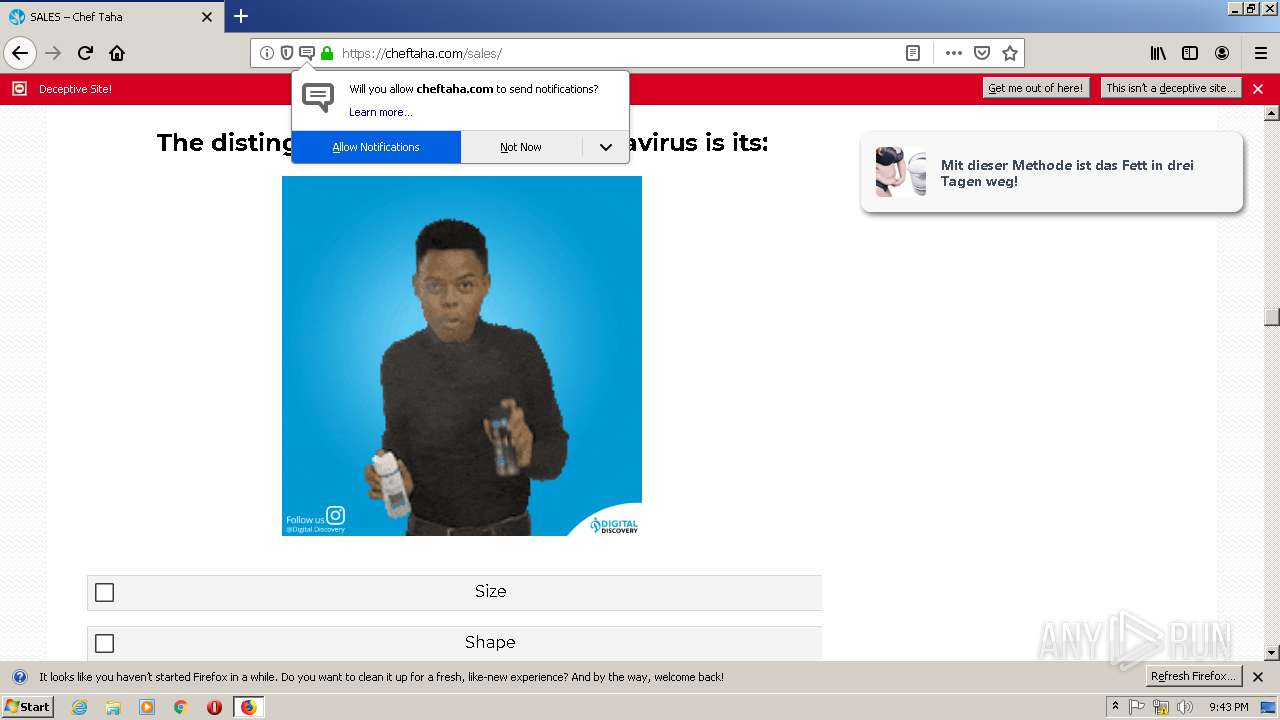The height and width of the screenshot is (720, 1280).
Task: Click the Show desktop button on the taskbar
Action: click(x=1269, y=707)
